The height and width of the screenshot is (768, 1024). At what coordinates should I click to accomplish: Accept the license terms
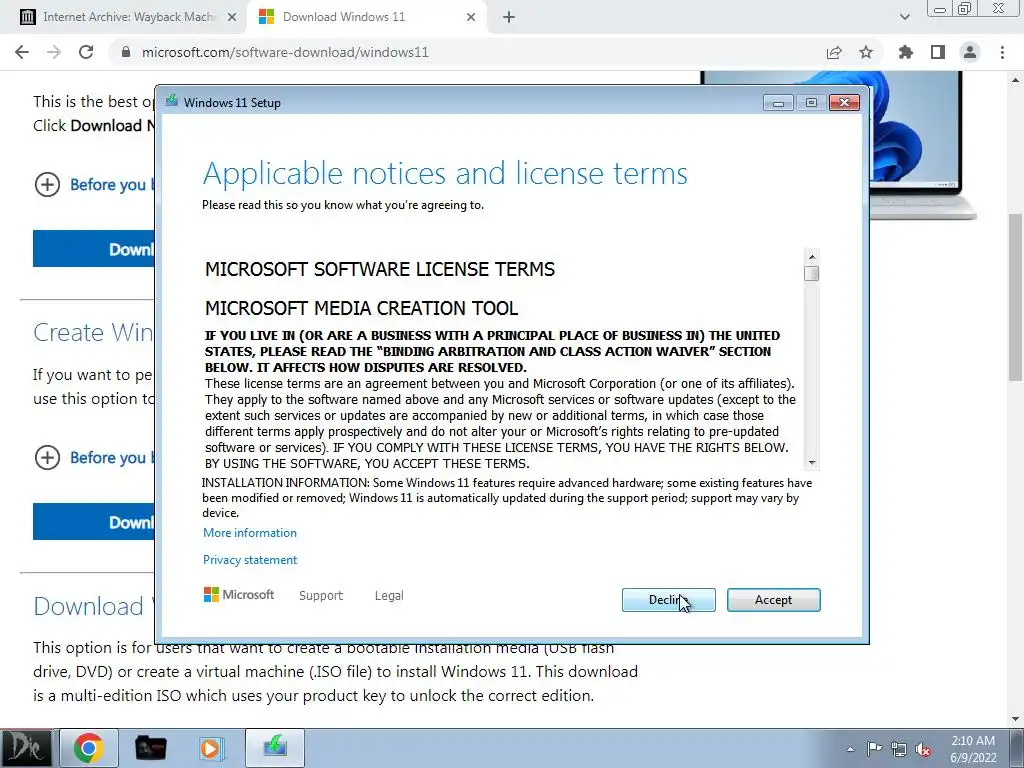pyautogui.click(x=773, y=600)
